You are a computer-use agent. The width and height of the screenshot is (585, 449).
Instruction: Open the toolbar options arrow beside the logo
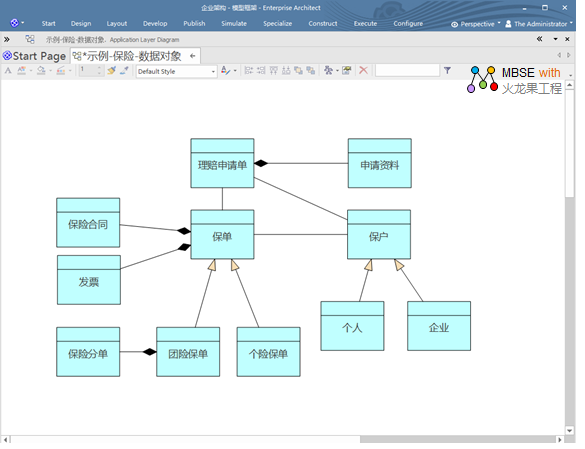(x=570, y=75)
